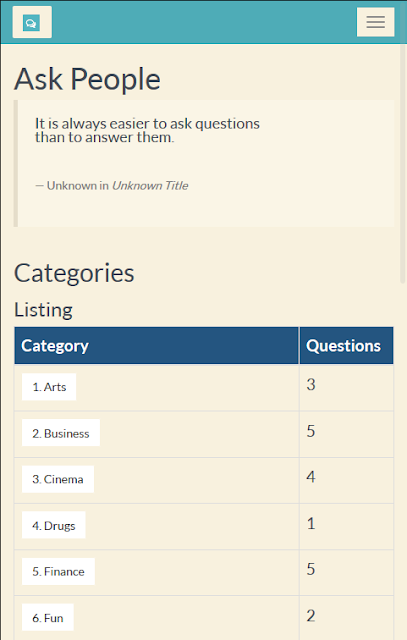This screenshot has width=407, height=640.
Task: Open the 4. Drugs category
Action: coord(54,525)
